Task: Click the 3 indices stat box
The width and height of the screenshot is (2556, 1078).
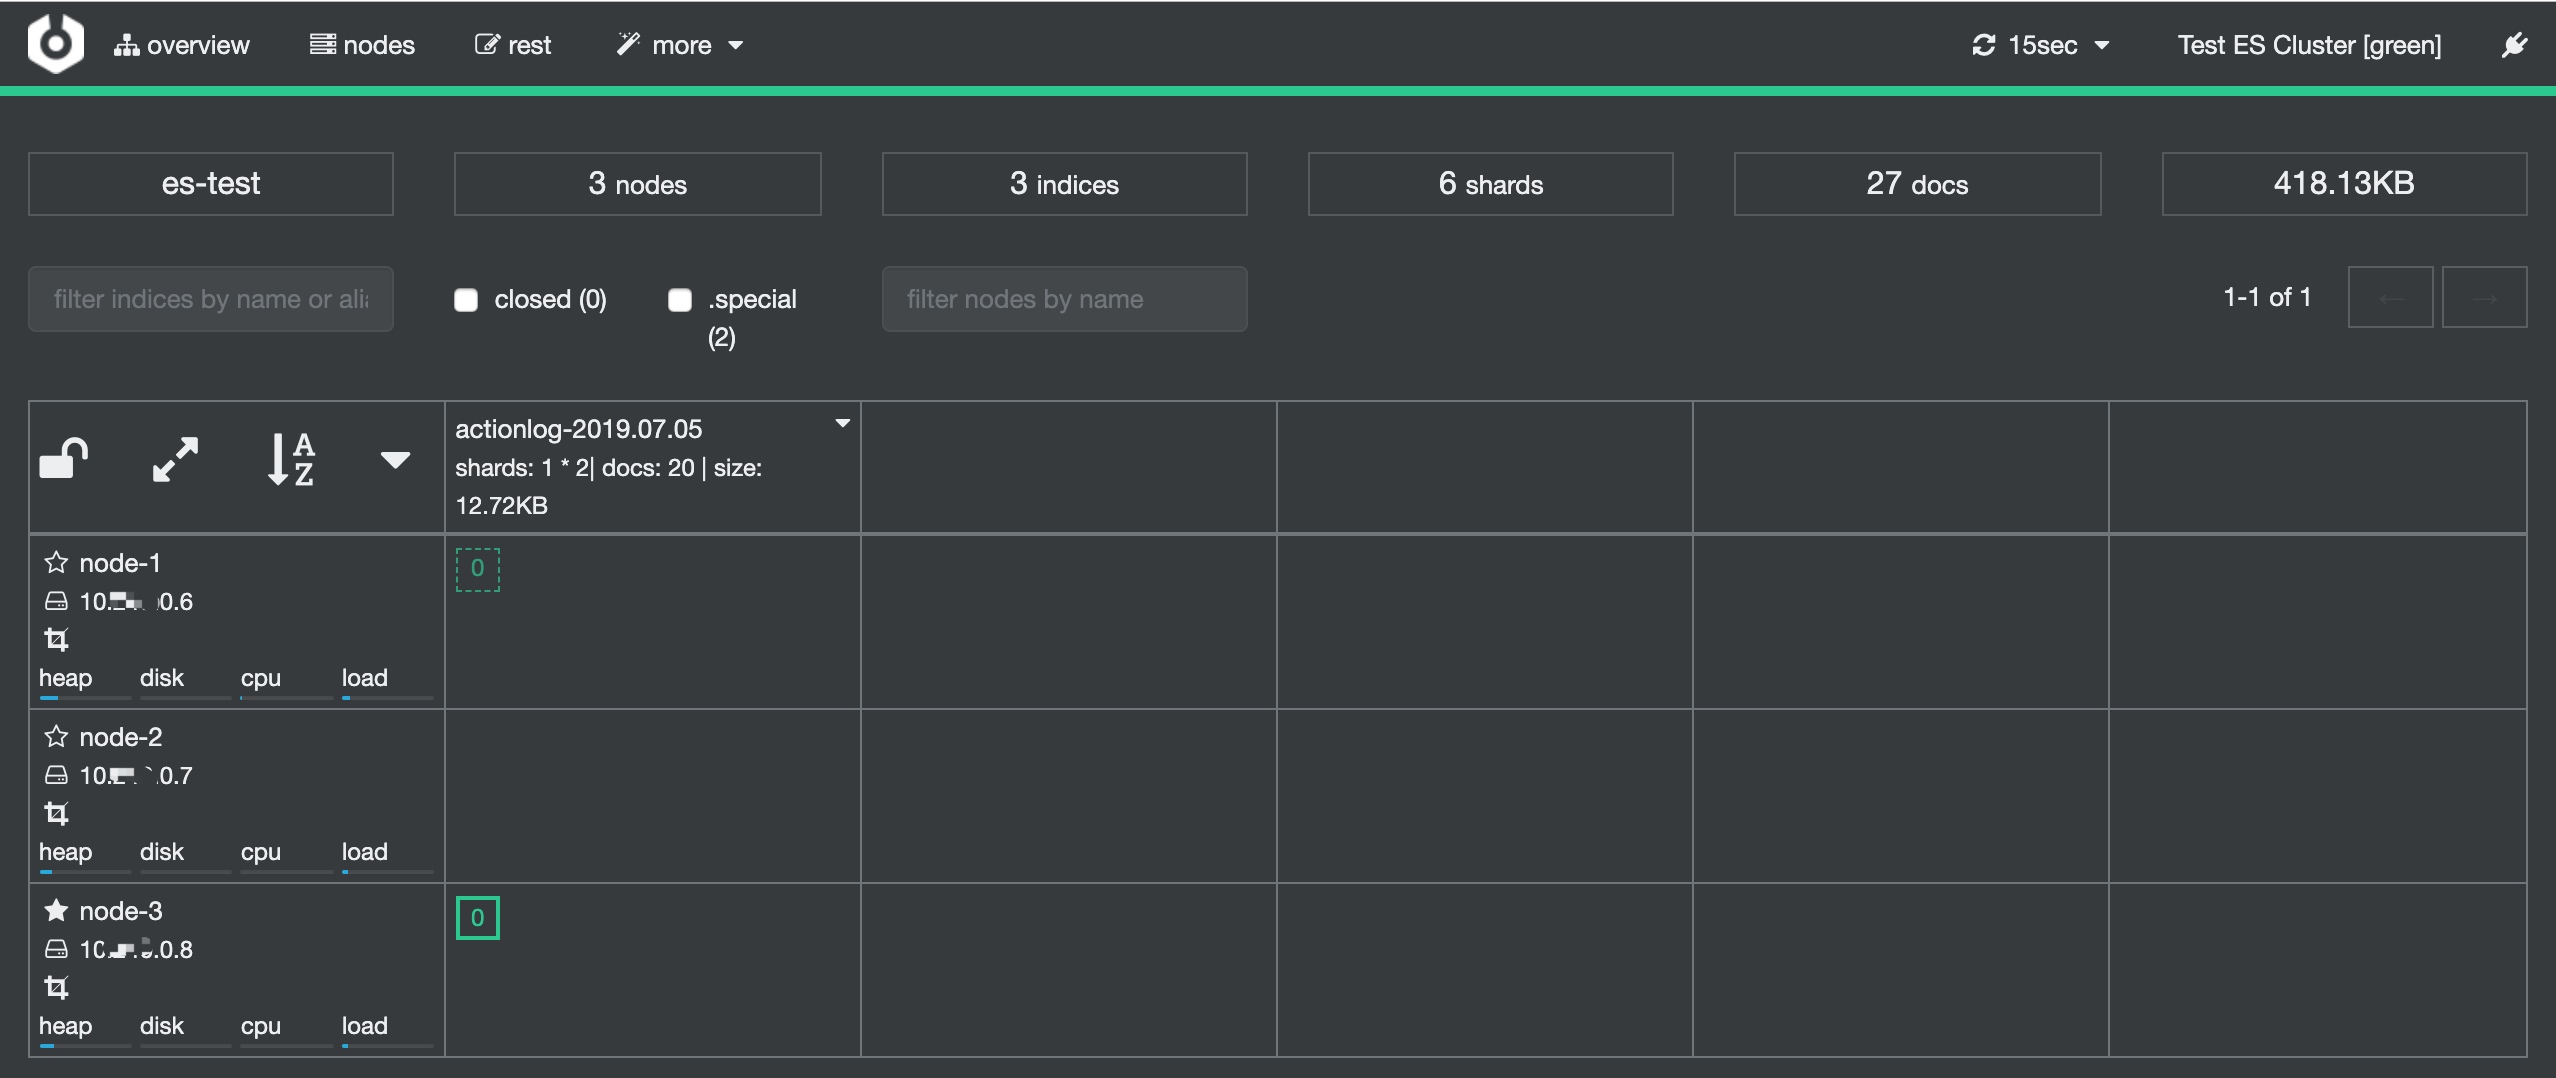Action: point(1064,183)
